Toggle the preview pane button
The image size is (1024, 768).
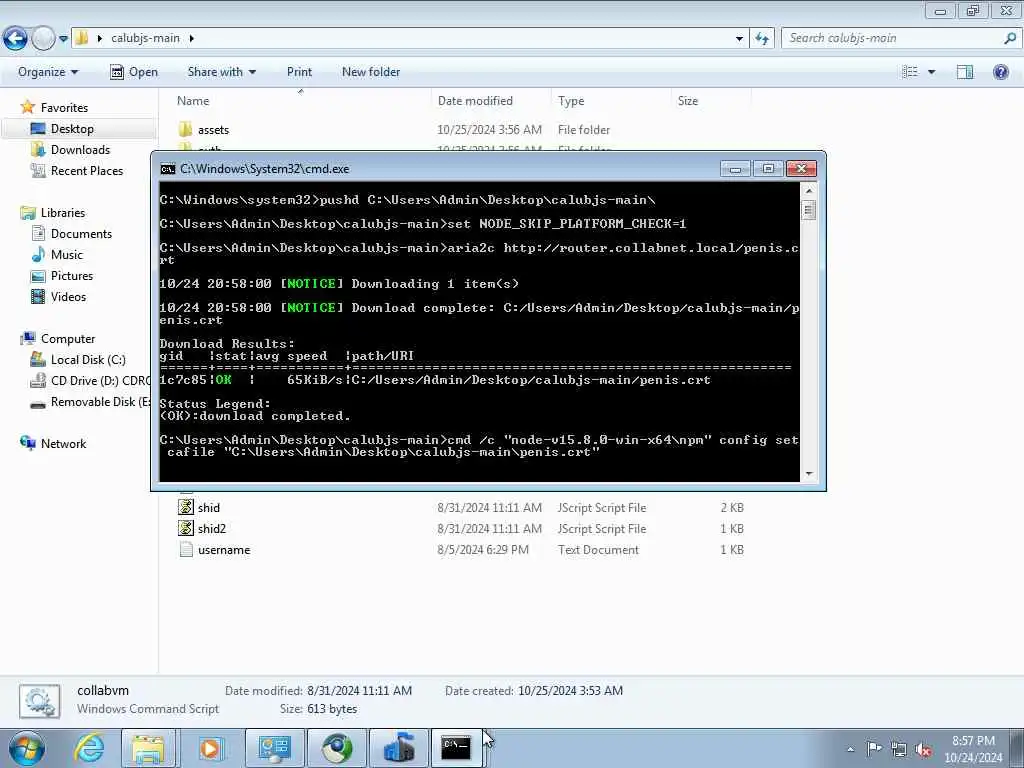coord(965,72)
